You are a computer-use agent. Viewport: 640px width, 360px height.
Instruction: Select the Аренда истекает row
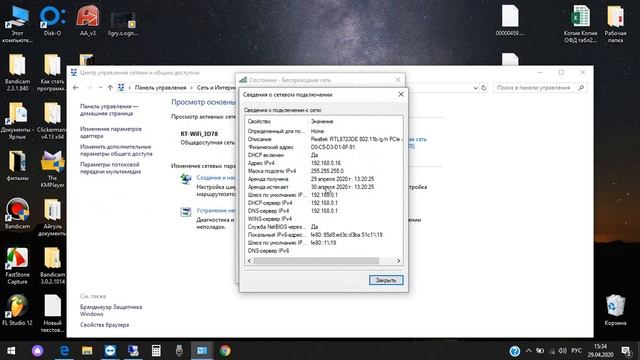click(324, 187)
